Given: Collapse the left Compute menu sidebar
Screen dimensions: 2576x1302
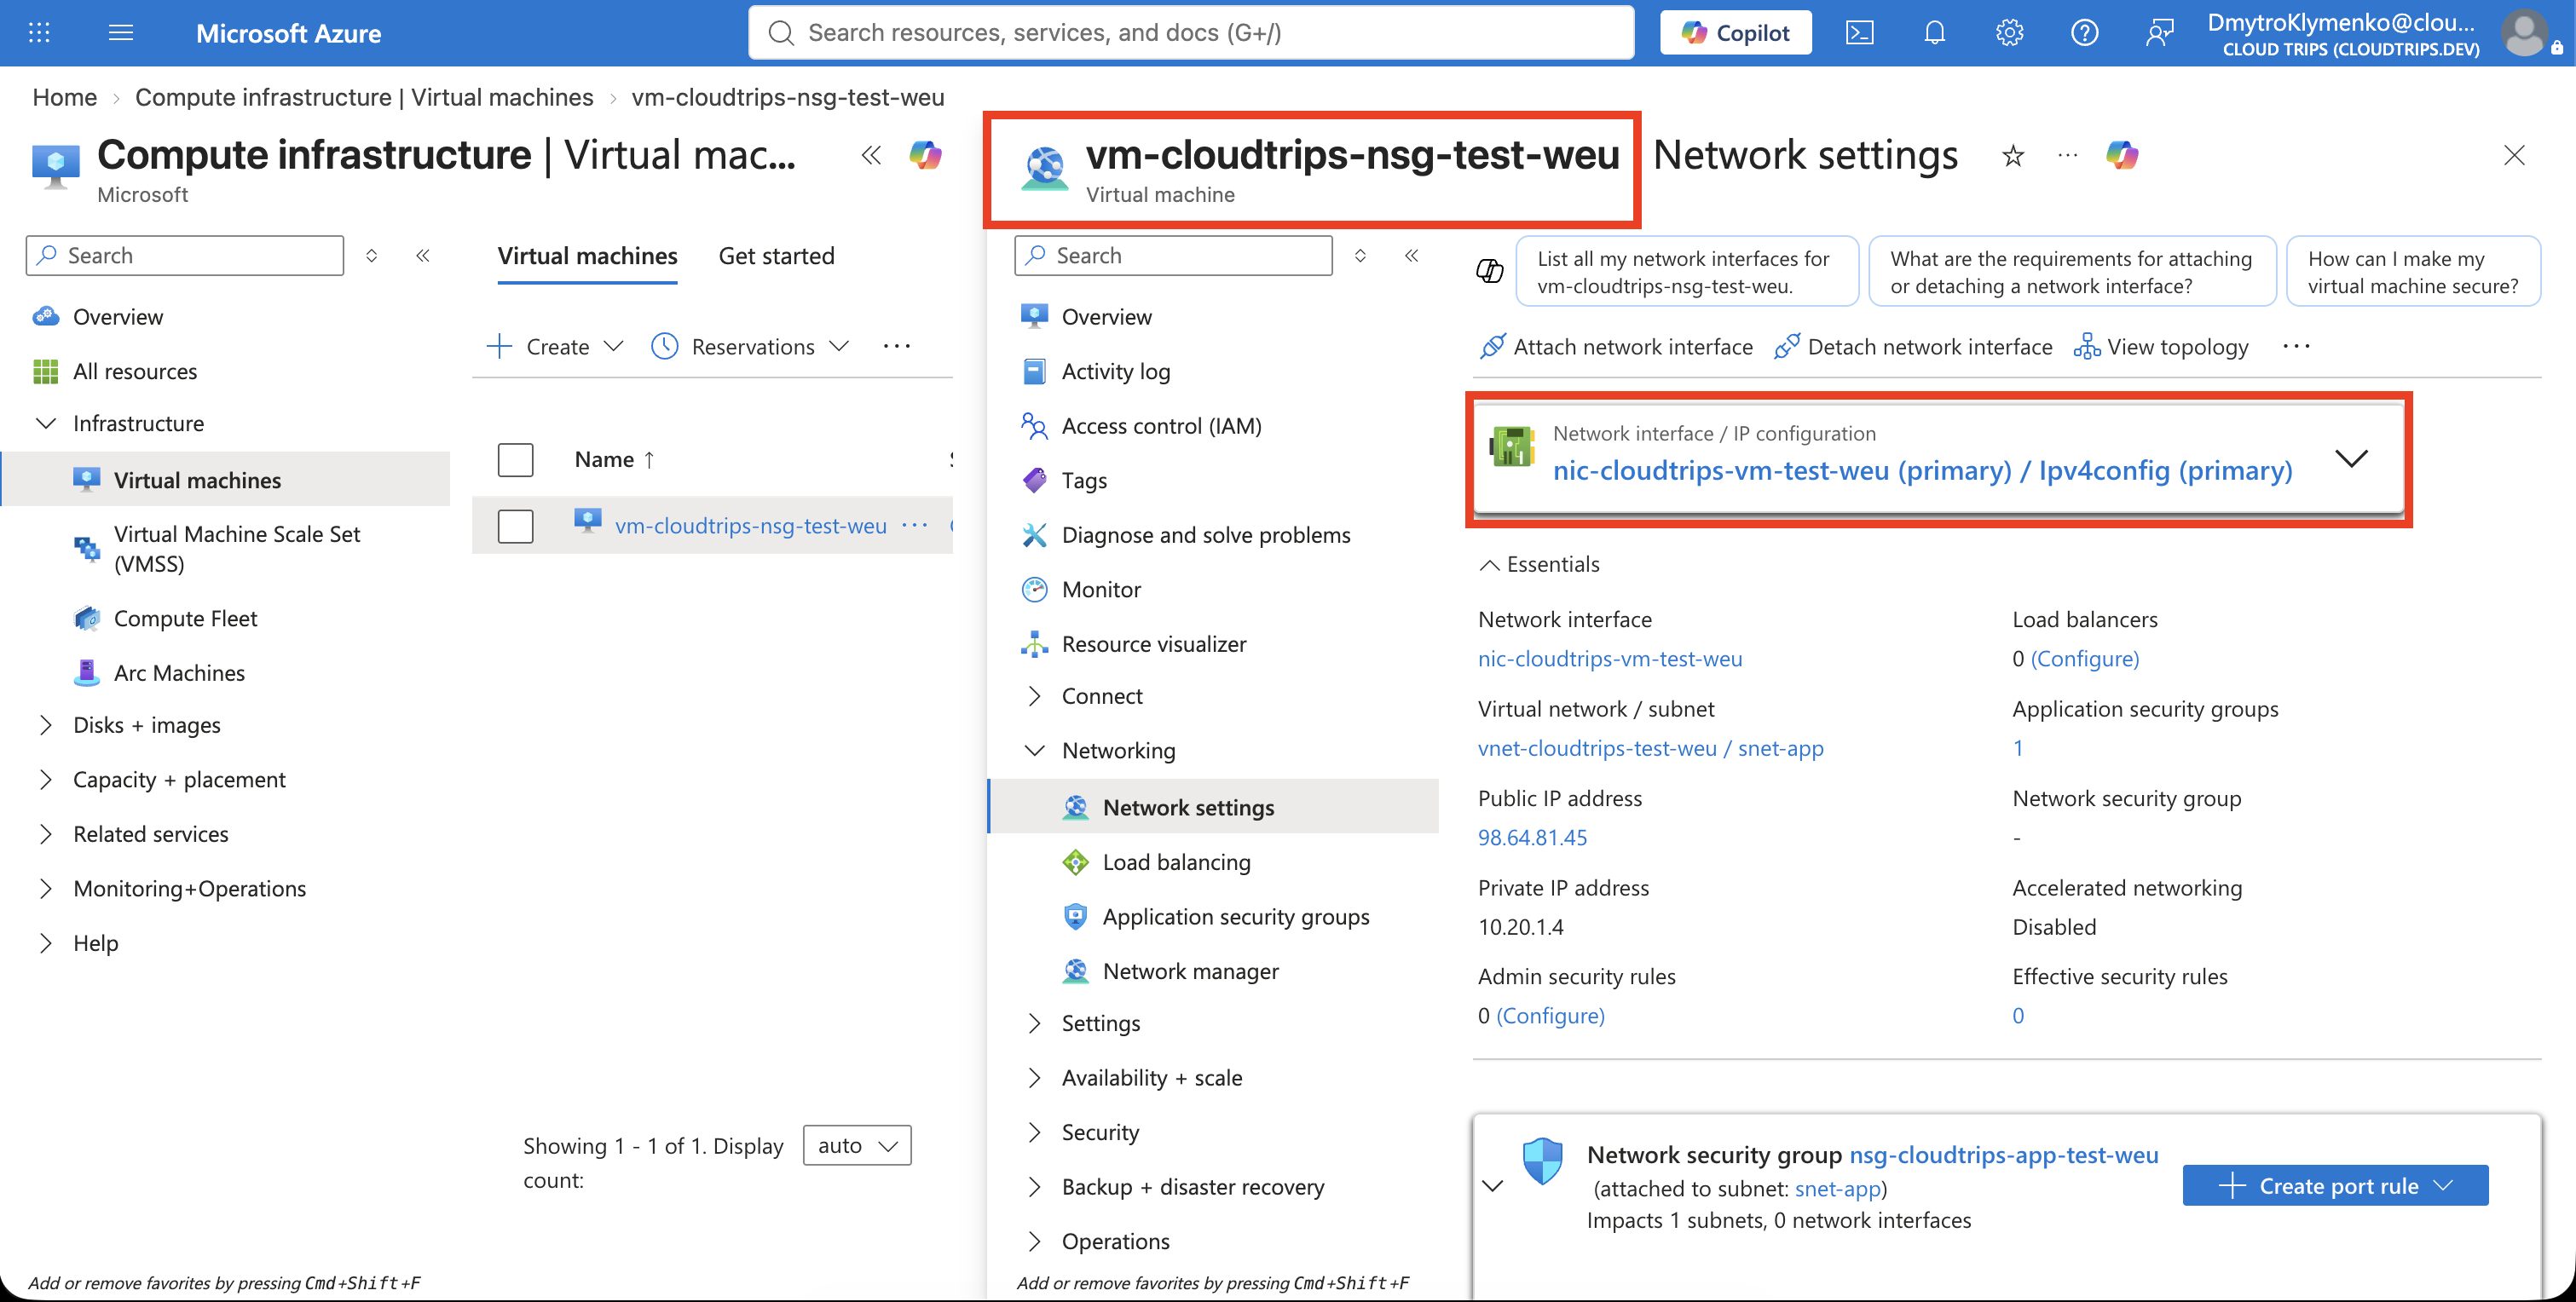Looking at the screenshot, I should (x=423, y=256).
